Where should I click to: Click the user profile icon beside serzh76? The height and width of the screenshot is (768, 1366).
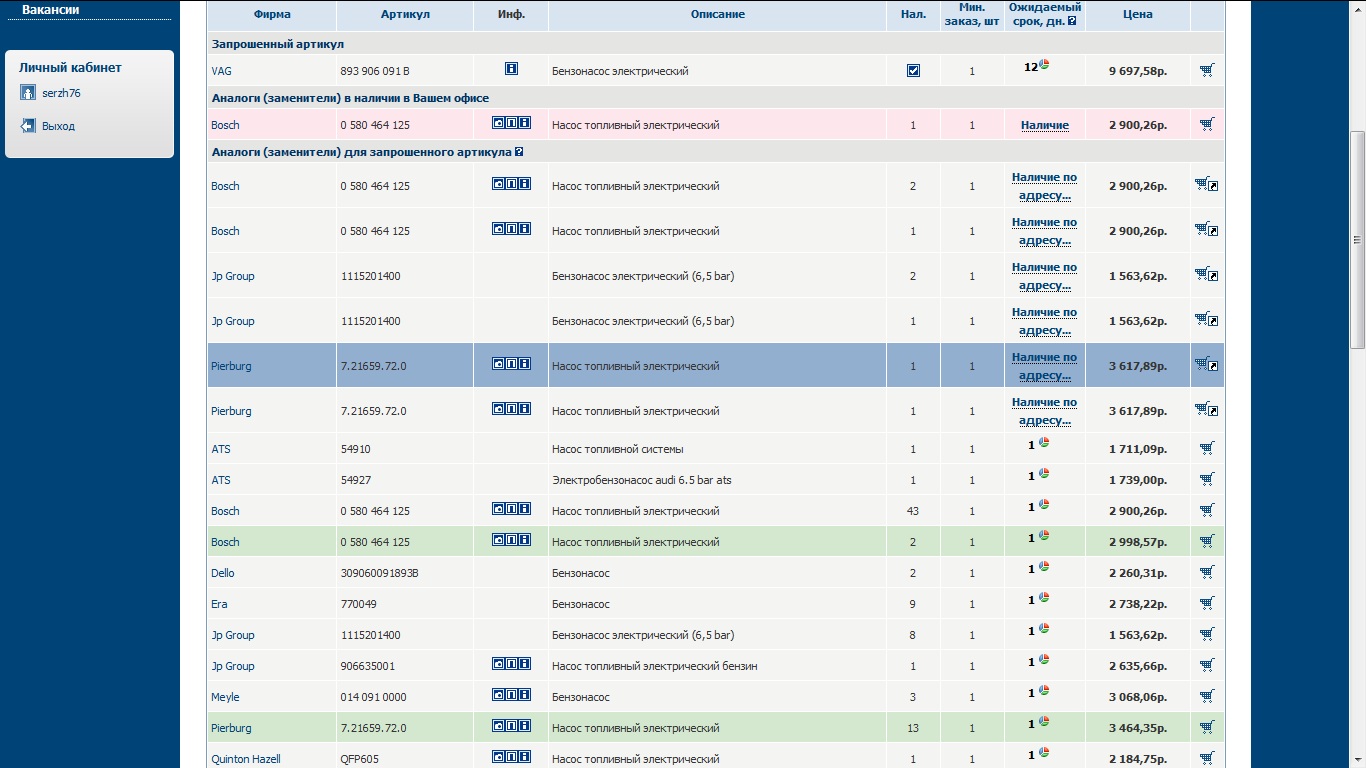(28, 93)
